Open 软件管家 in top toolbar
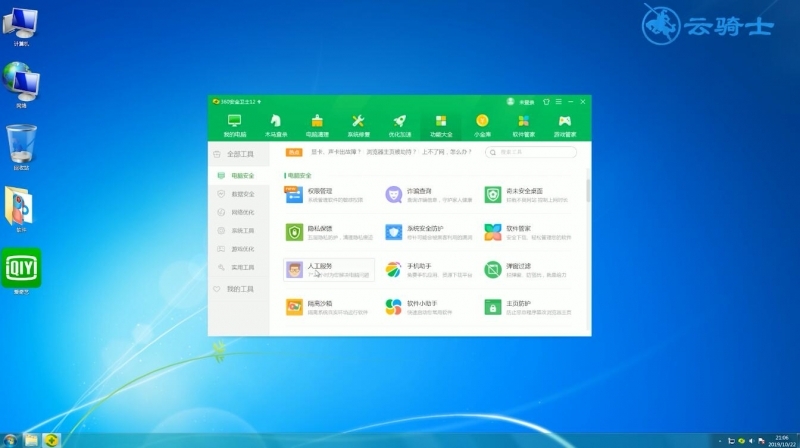Viewport: 800px width, 448px height. coord(523,126)
